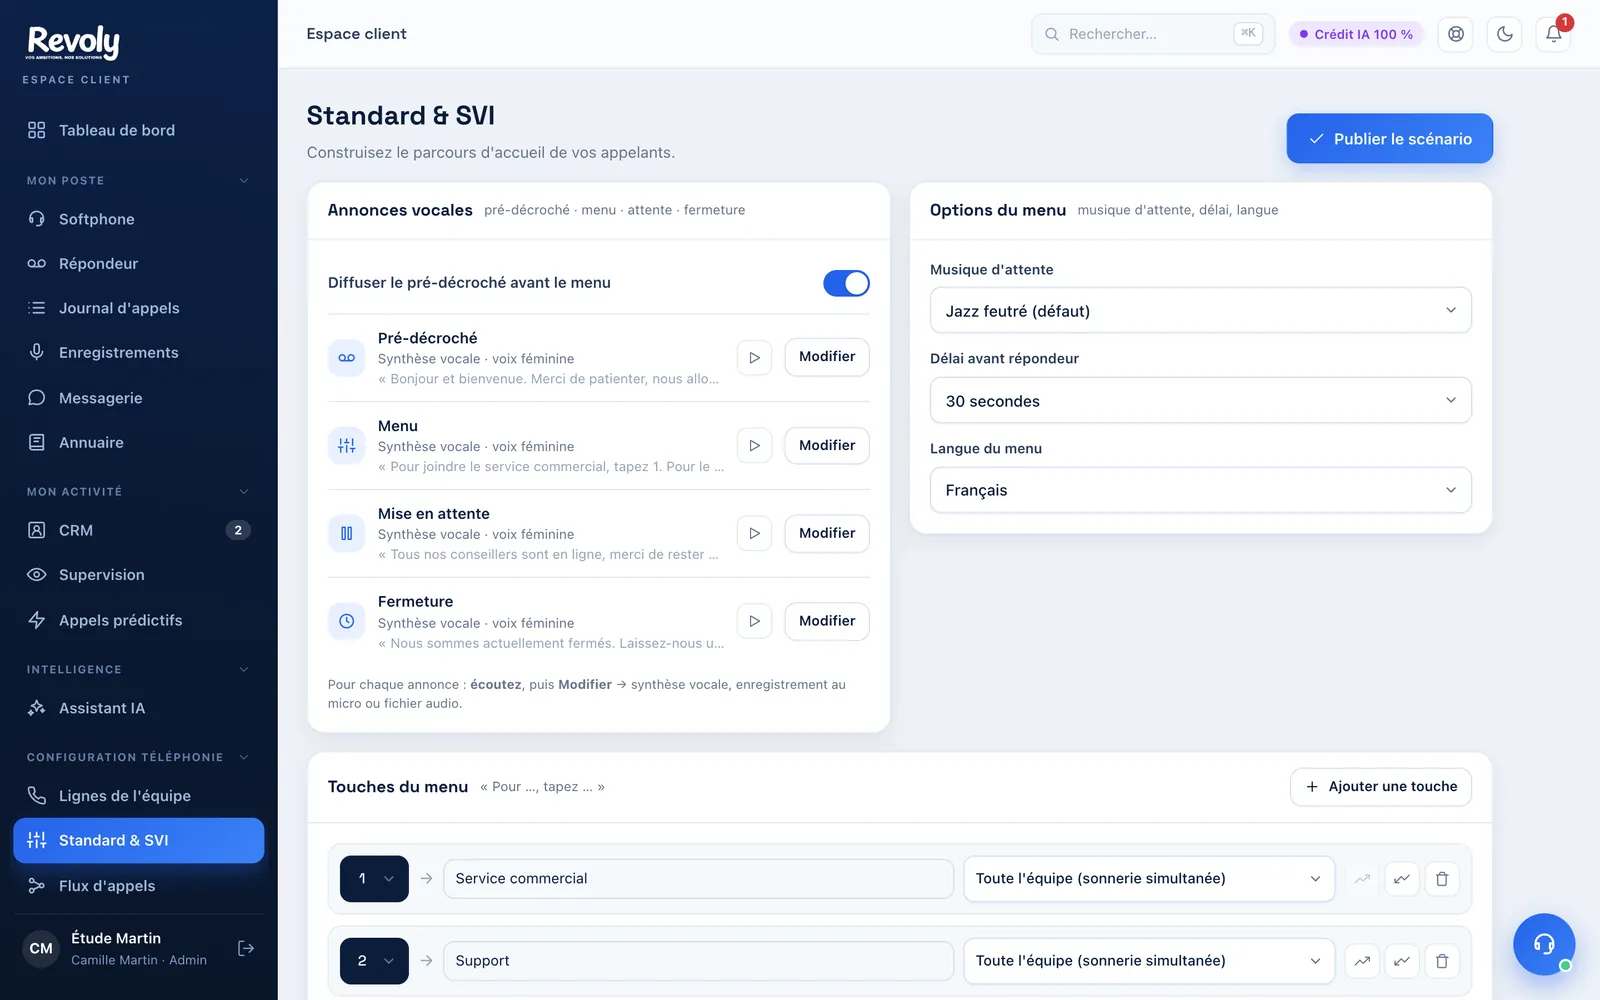Open Softphone from the sidebar
The height and width of the screenshot is (1000, 1600).
[x=139, y=219]
